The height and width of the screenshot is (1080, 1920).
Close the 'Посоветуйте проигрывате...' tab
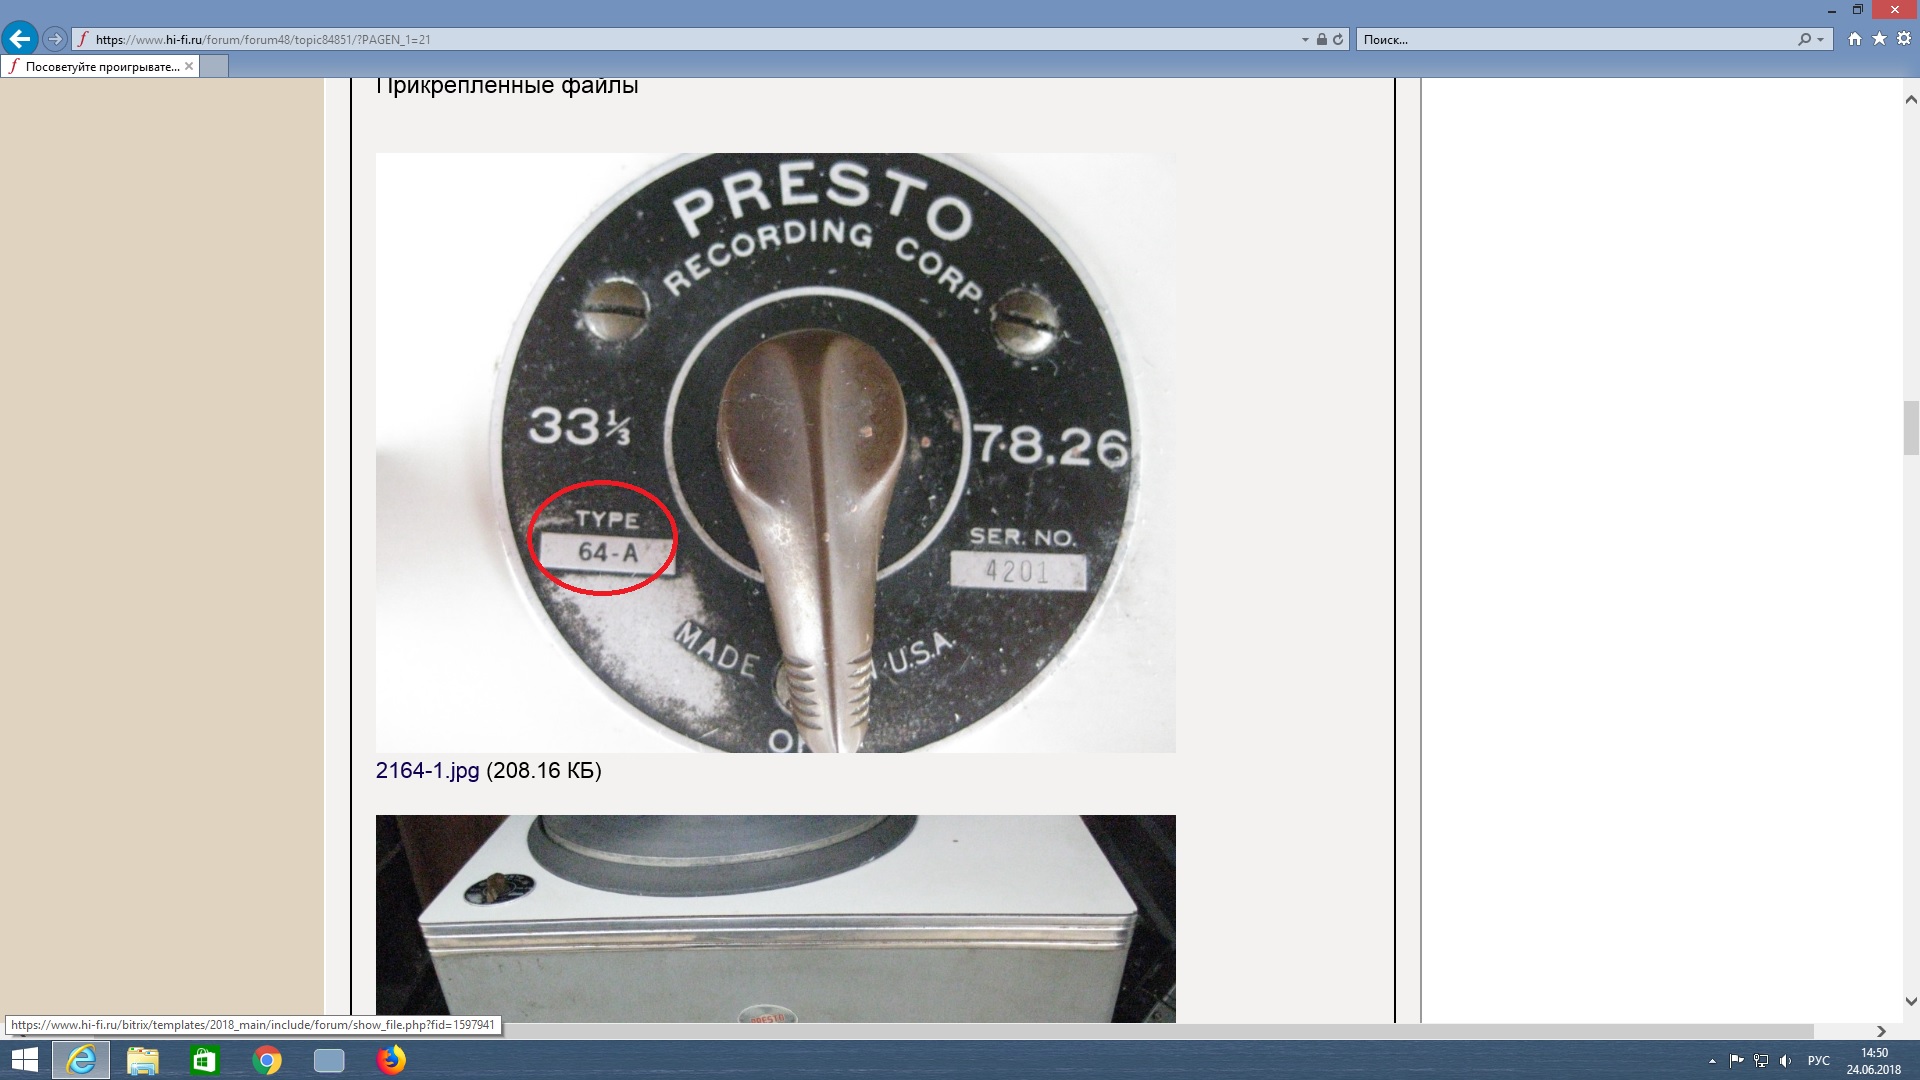click(x=189, y=67)
